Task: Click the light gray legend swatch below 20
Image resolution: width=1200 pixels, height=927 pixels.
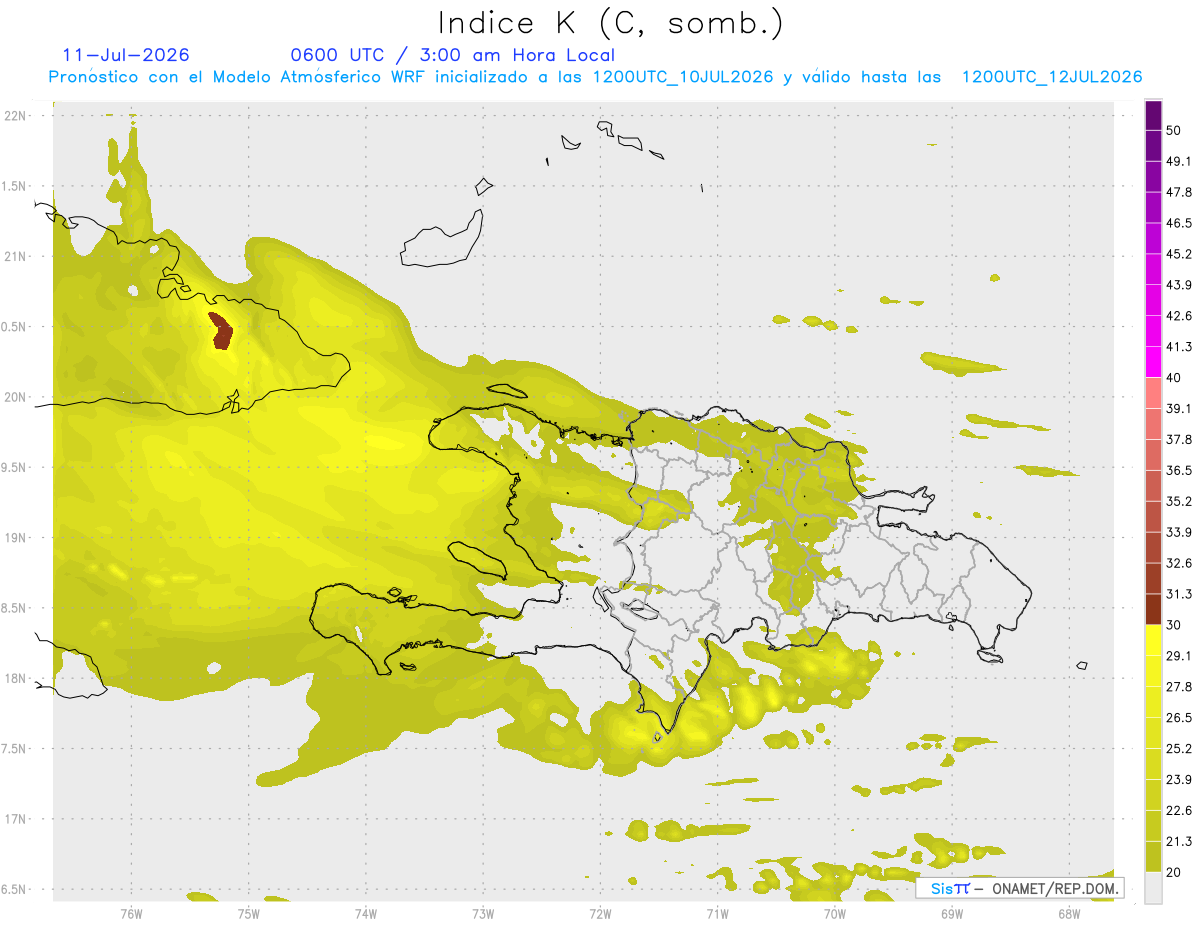Action: (x=1153, y=888)
